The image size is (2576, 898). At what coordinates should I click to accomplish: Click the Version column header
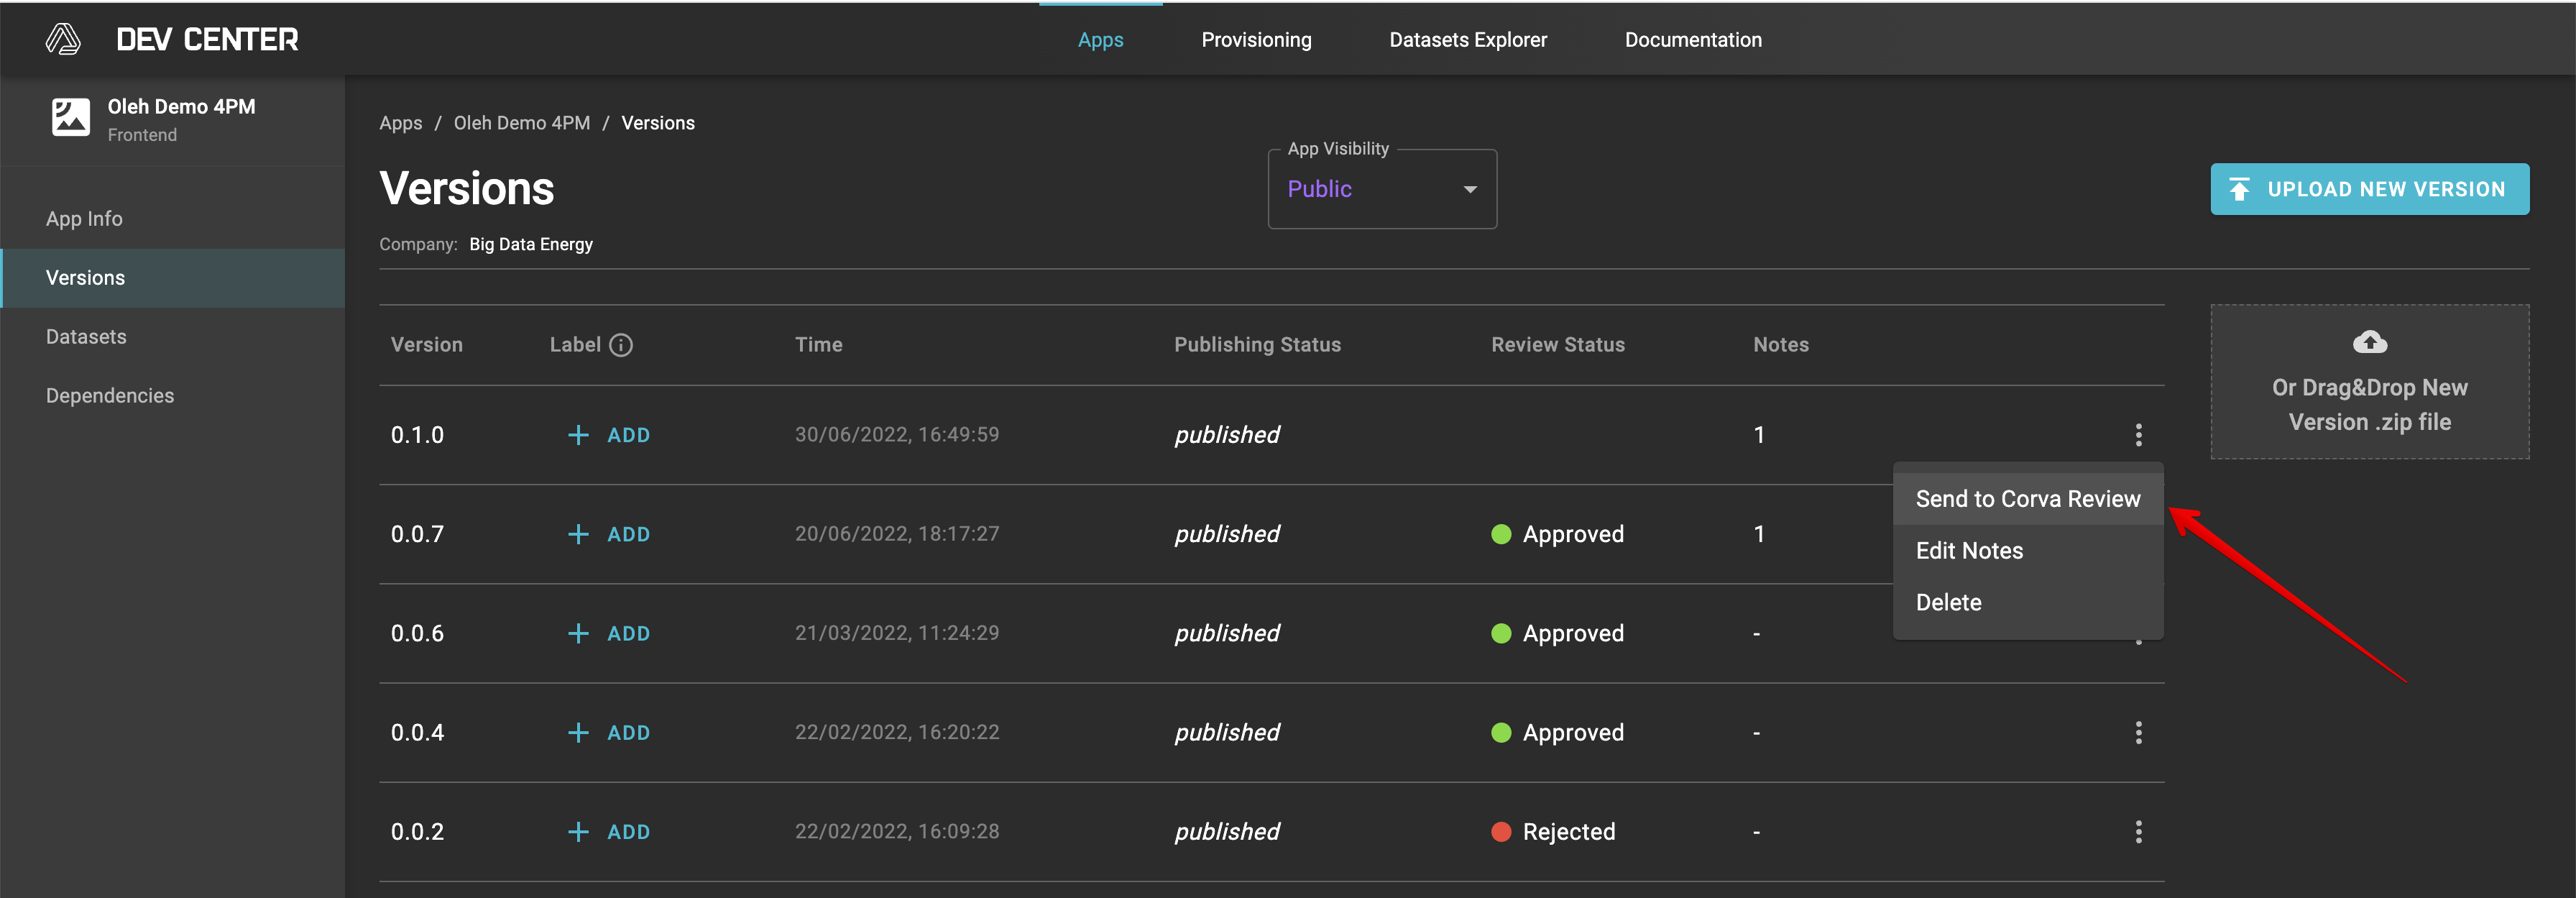pyautogui.click(x=427, y=345)
